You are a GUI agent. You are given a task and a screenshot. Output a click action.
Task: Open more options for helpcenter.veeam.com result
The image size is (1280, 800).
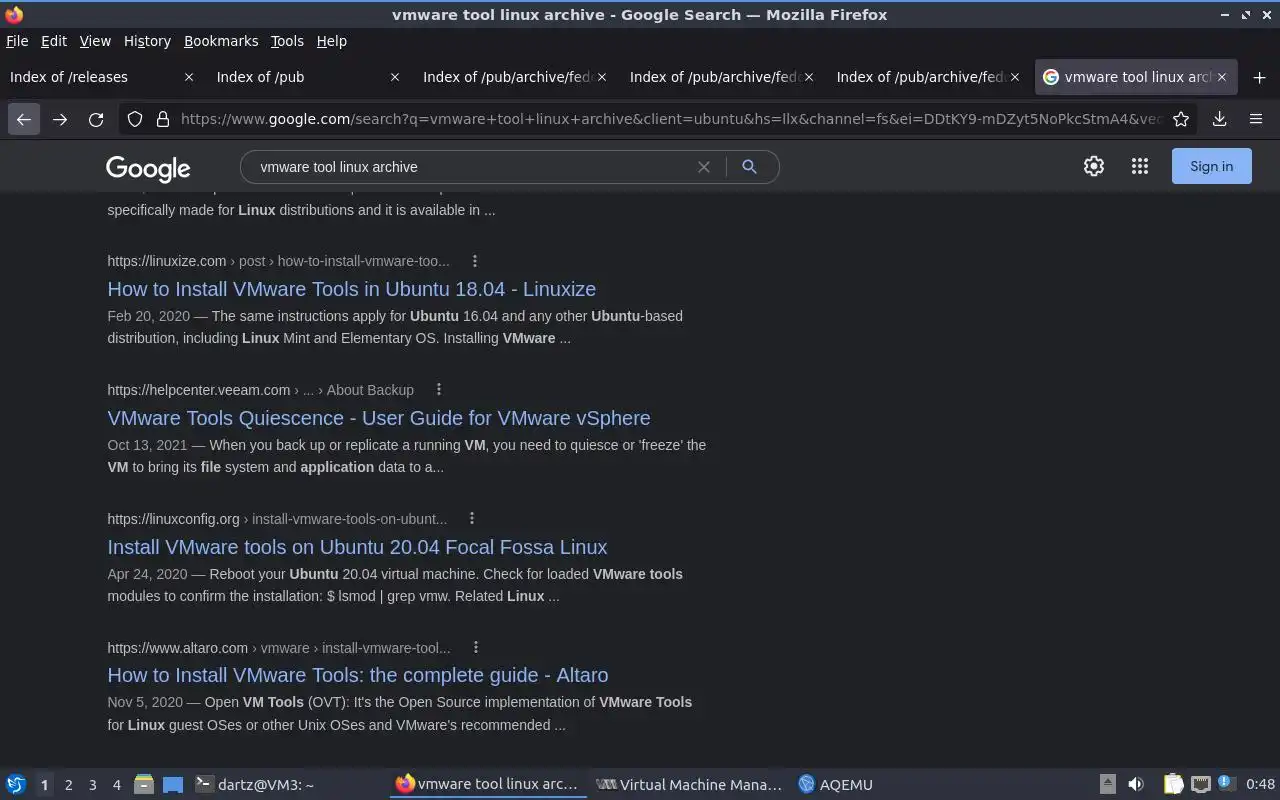(x=439, y=389)
